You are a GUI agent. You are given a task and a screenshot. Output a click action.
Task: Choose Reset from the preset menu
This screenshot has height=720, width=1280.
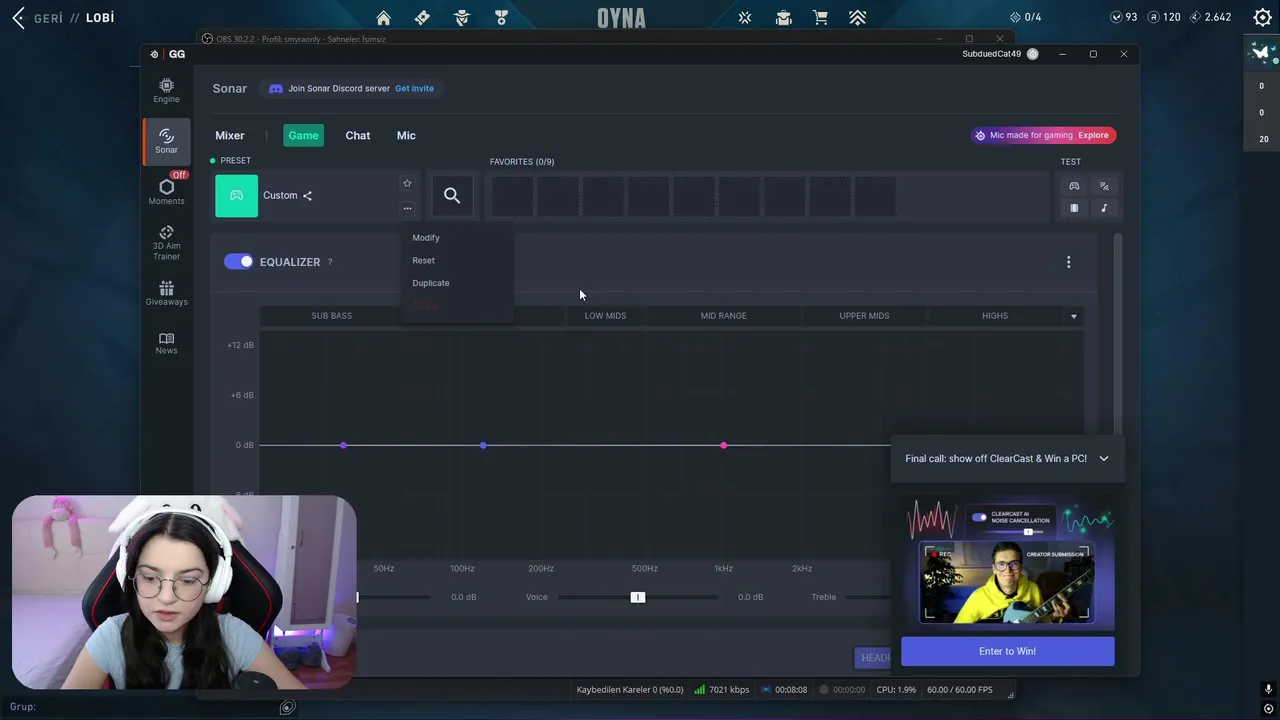pos(424,260)
